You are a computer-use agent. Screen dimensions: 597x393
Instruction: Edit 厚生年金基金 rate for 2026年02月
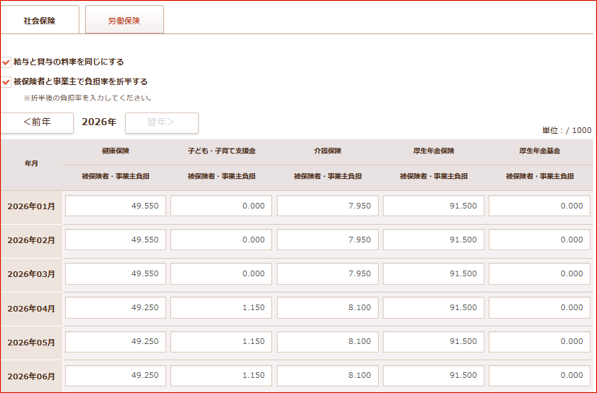540,240
